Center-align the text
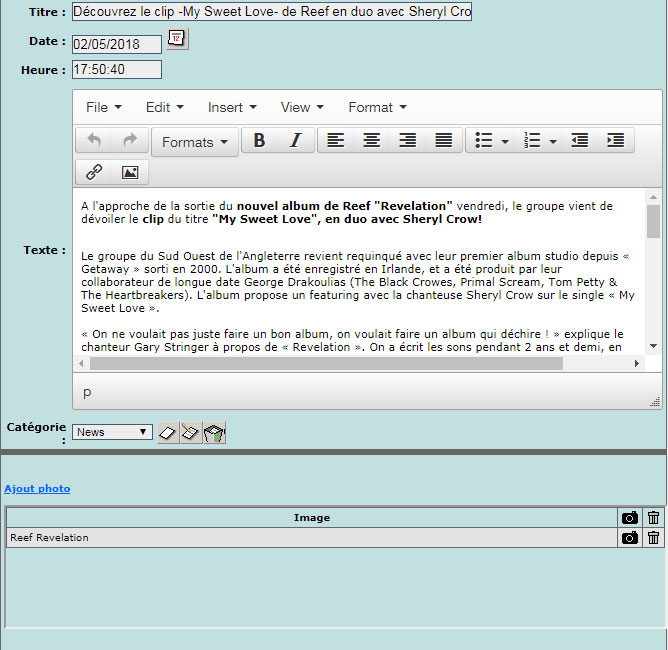 (x=371, y=140)
